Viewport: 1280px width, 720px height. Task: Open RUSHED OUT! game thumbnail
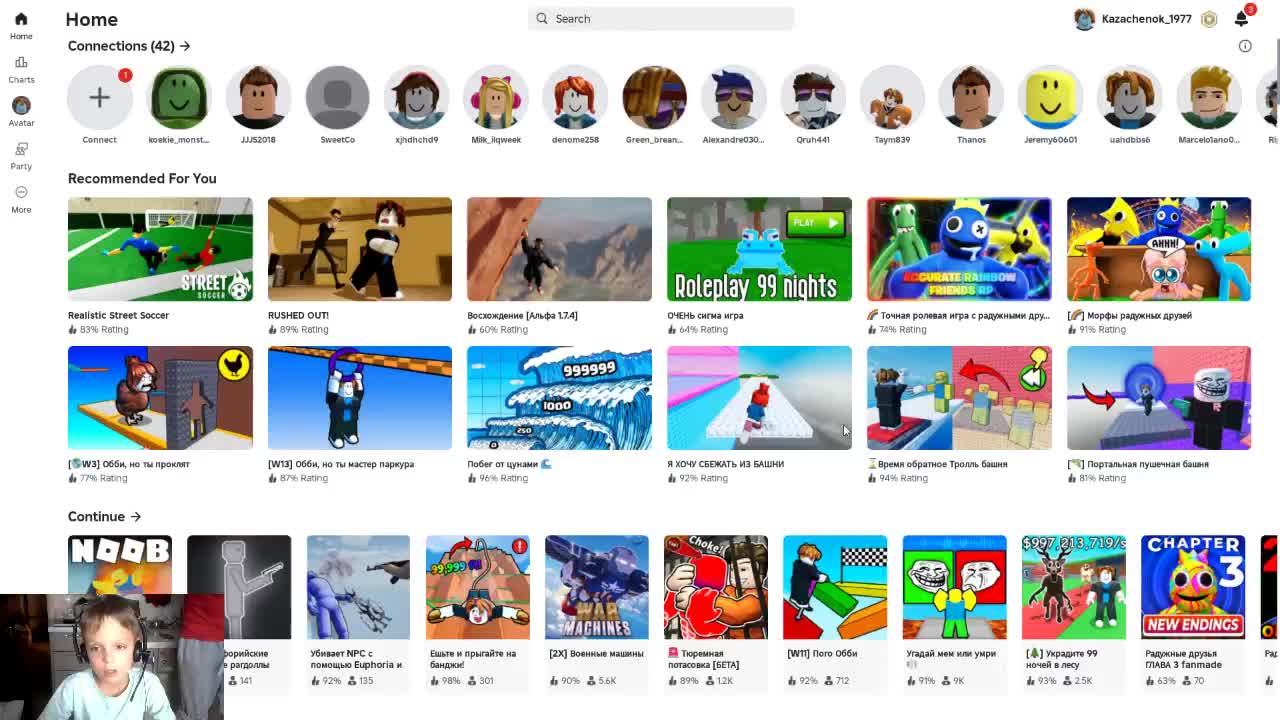coord(360,249)
